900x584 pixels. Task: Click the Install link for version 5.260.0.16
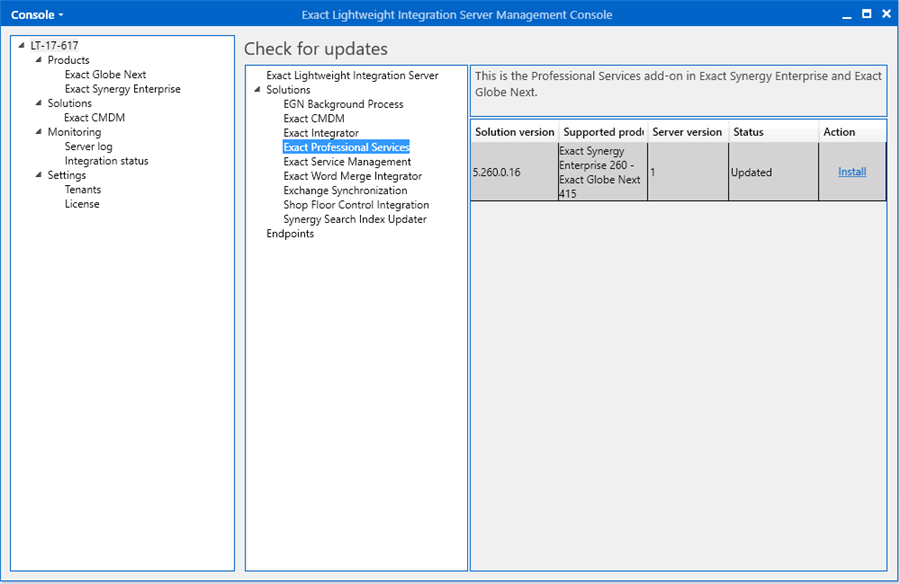click(852, 172)
